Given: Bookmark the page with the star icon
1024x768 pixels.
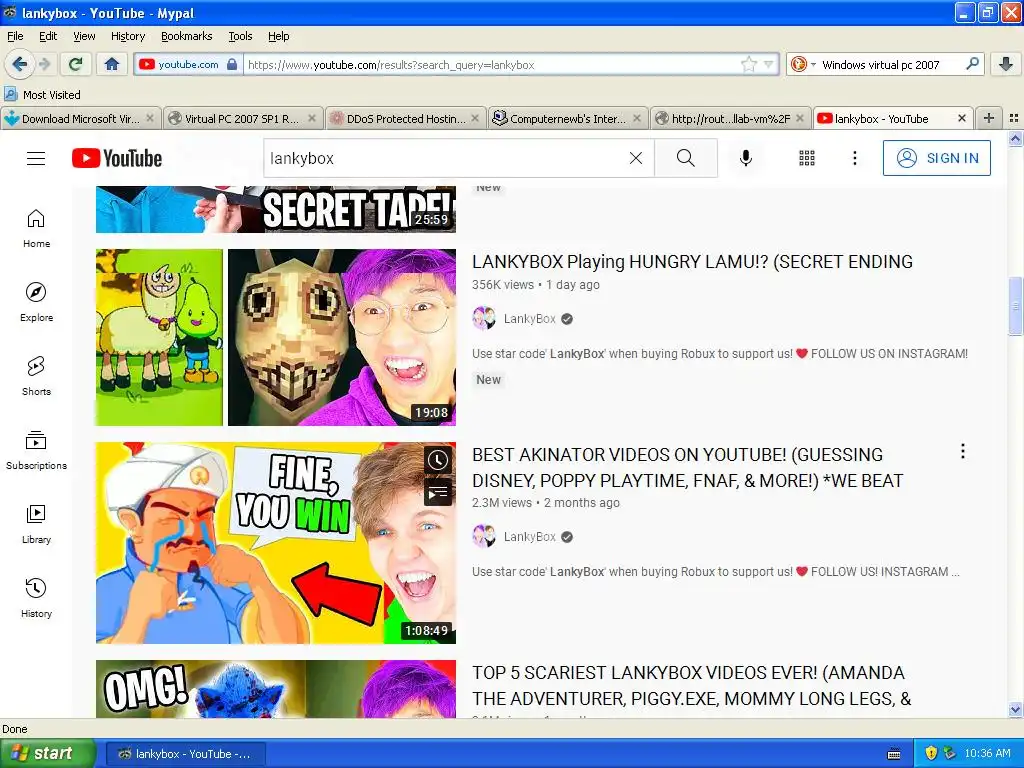Looking at the screenshot, I should pyautogui.click(x=748, y=64).
